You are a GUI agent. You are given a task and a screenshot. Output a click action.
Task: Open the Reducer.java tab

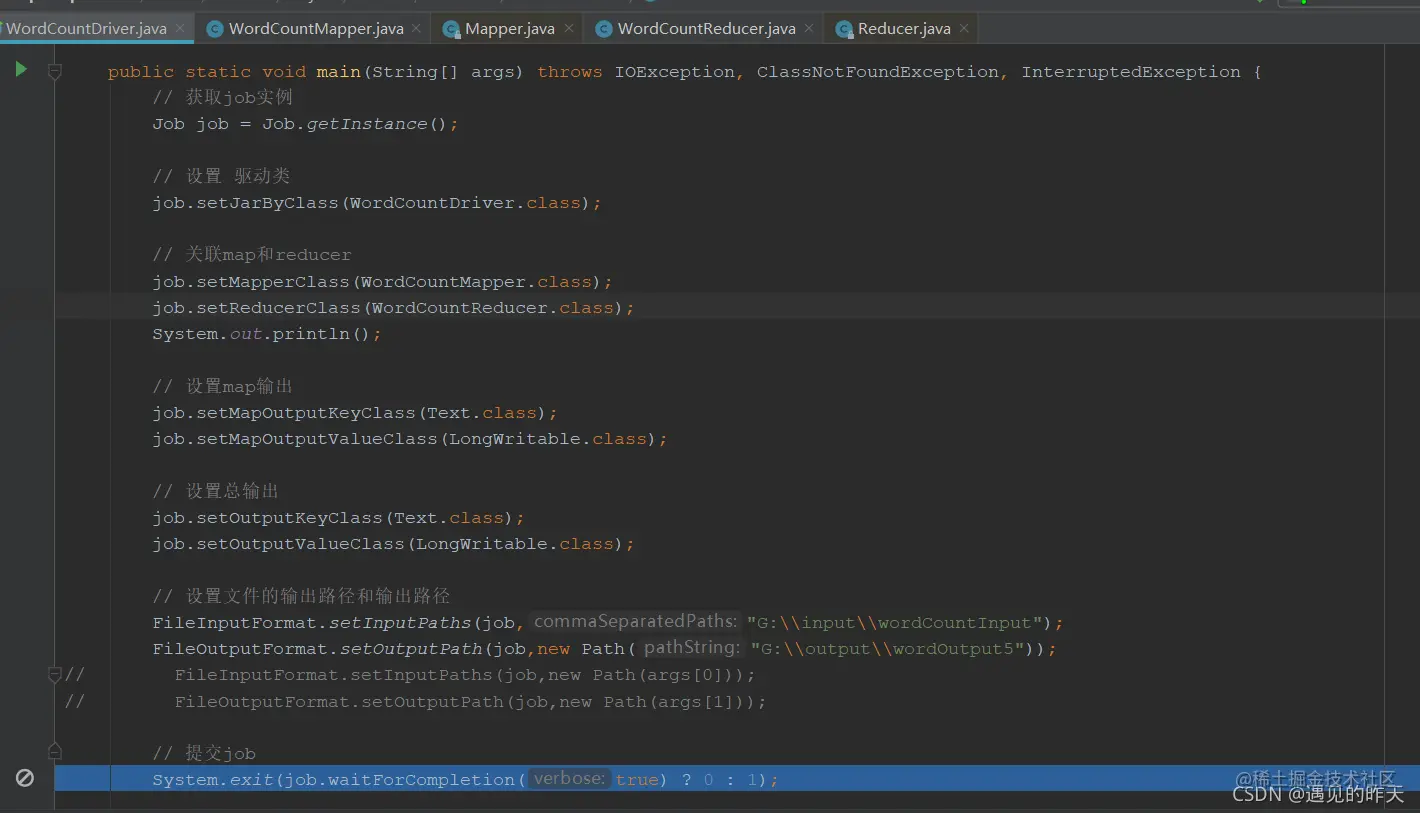904,29
